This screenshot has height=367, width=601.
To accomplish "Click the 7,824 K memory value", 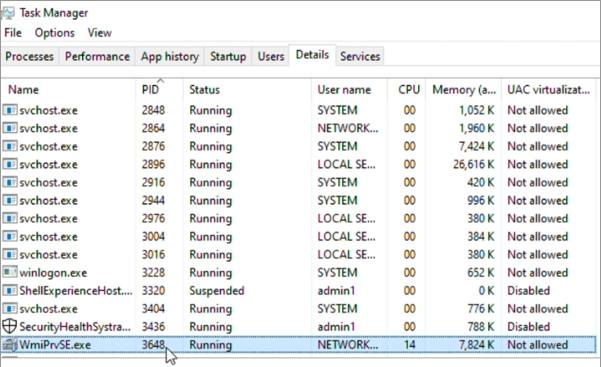I will (x=477, y=344).
